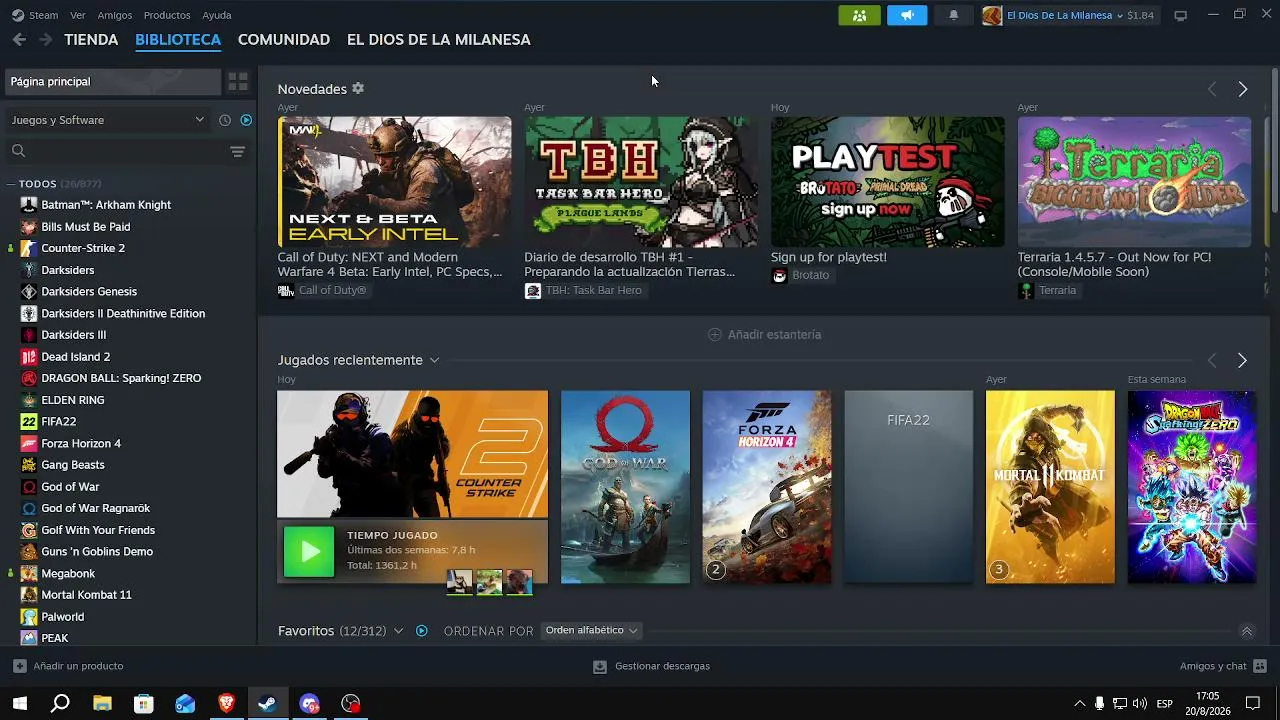Open the advanced filter options icon
This screenshot has width=1280, height=720.
[x=237, y=151]
